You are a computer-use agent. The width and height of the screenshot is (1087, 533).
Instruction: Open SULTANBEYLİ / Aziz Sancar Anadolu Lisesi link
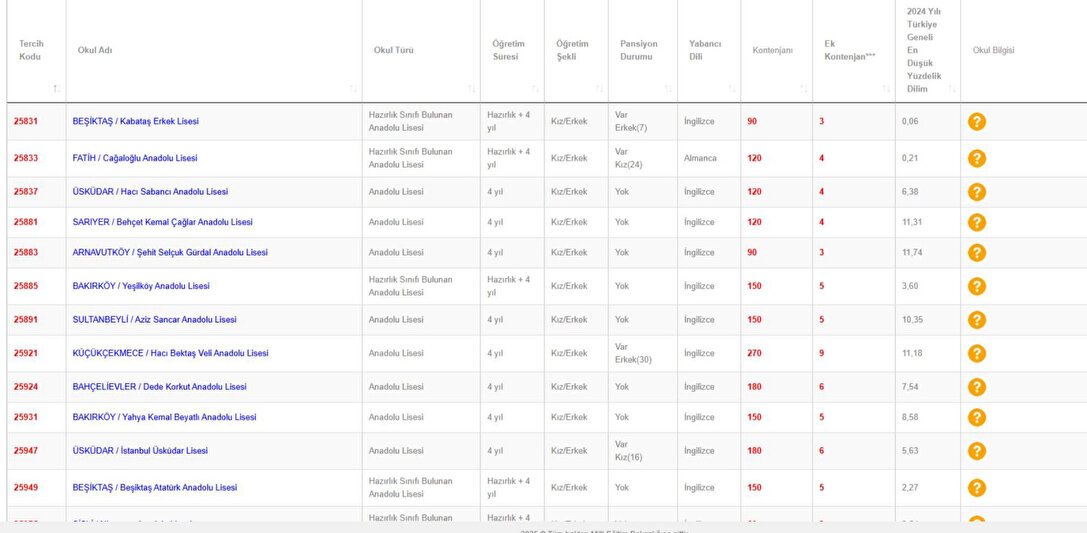pos(154,320)
